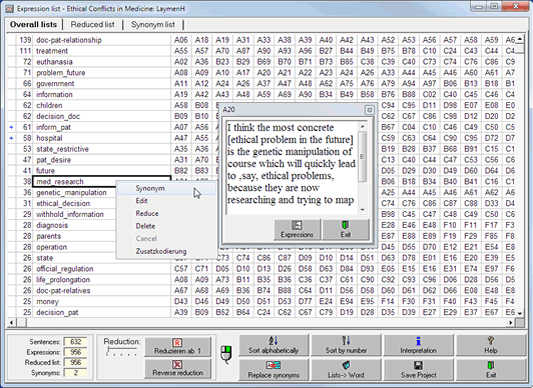The height and width of the screenshot is (388, 533).
Task: Click the application icon in title bar
Action: [10, 9]
